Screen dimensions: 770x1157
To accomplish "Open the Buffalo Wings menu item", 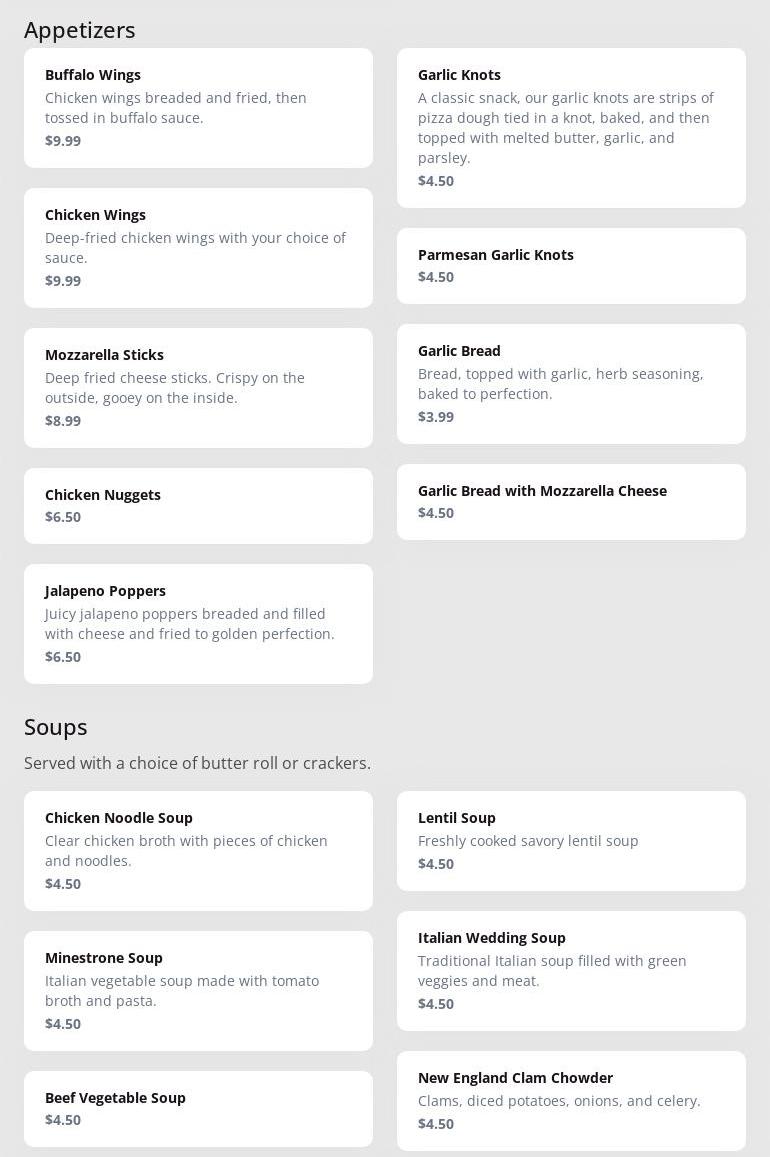I will click(198, 107).
